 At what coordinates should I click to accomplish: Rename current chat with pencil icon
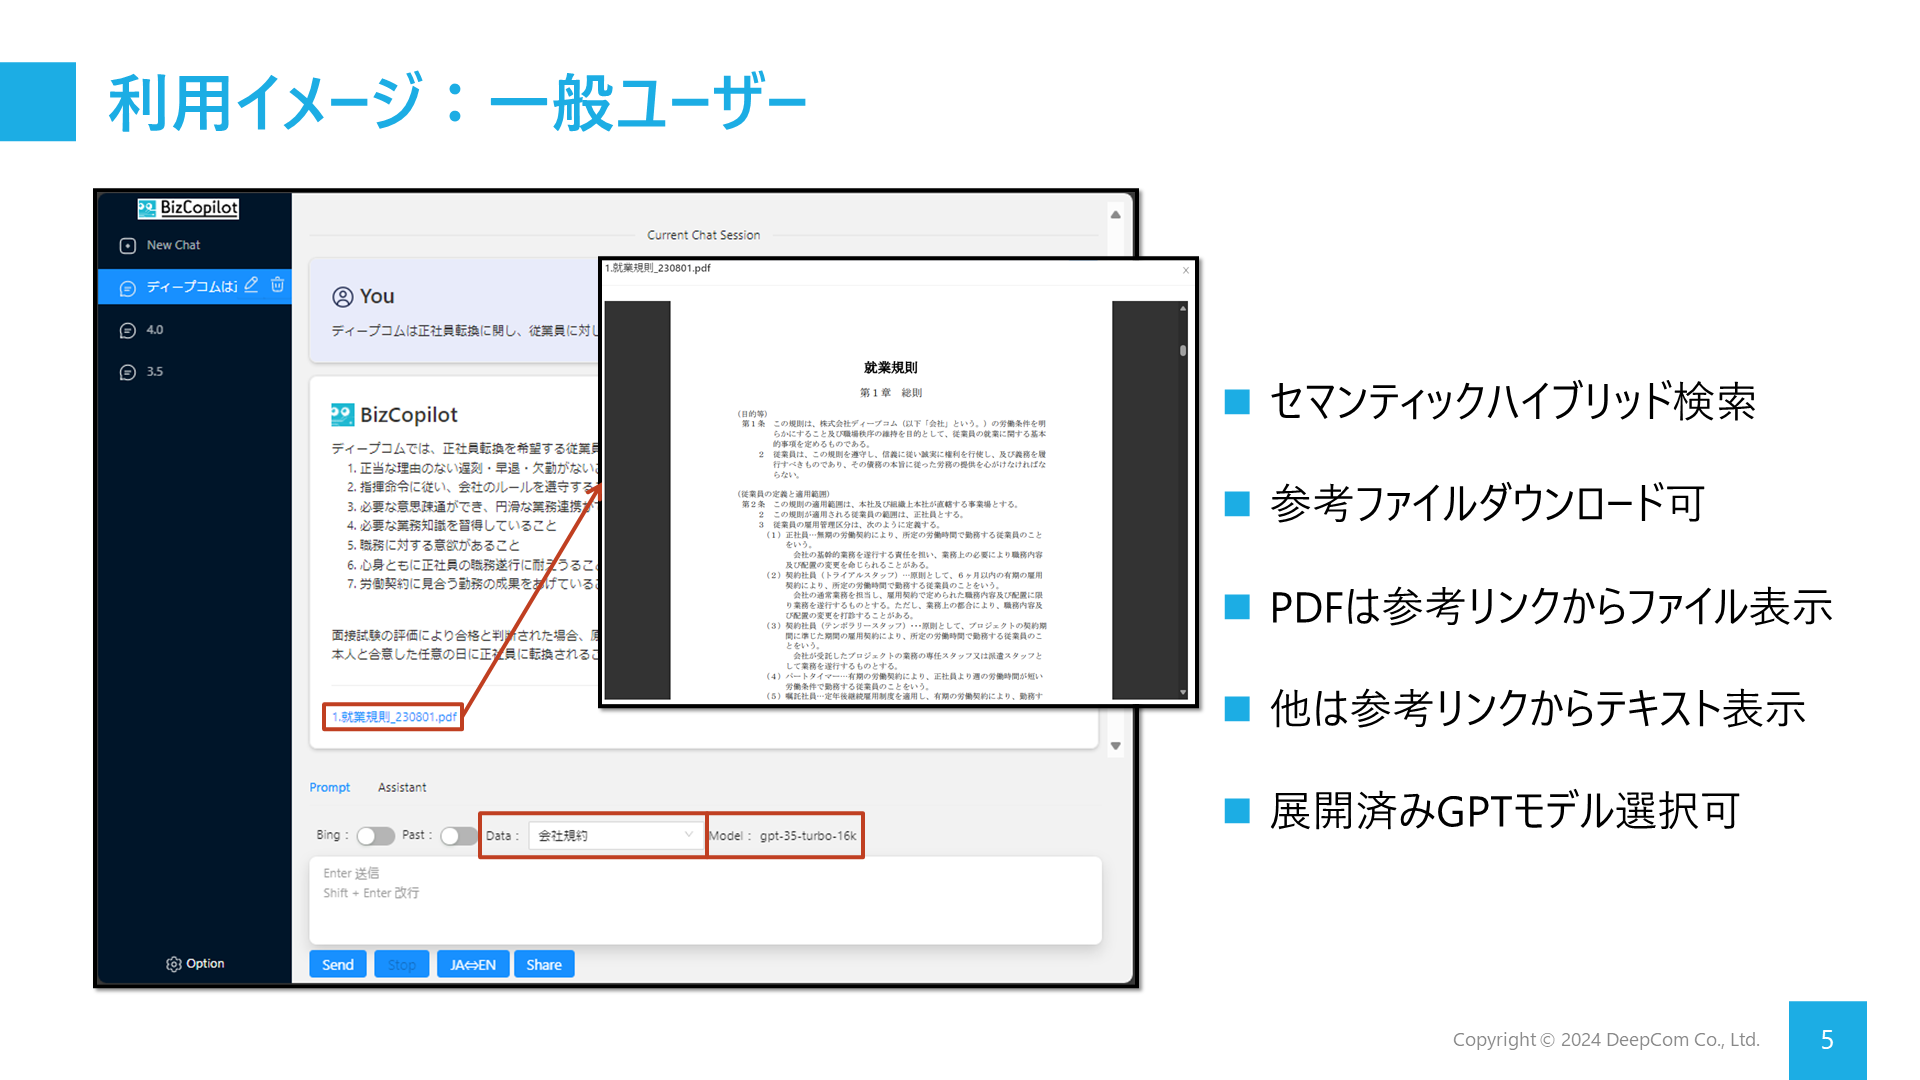pyautogui.click(x=252, y=285)
